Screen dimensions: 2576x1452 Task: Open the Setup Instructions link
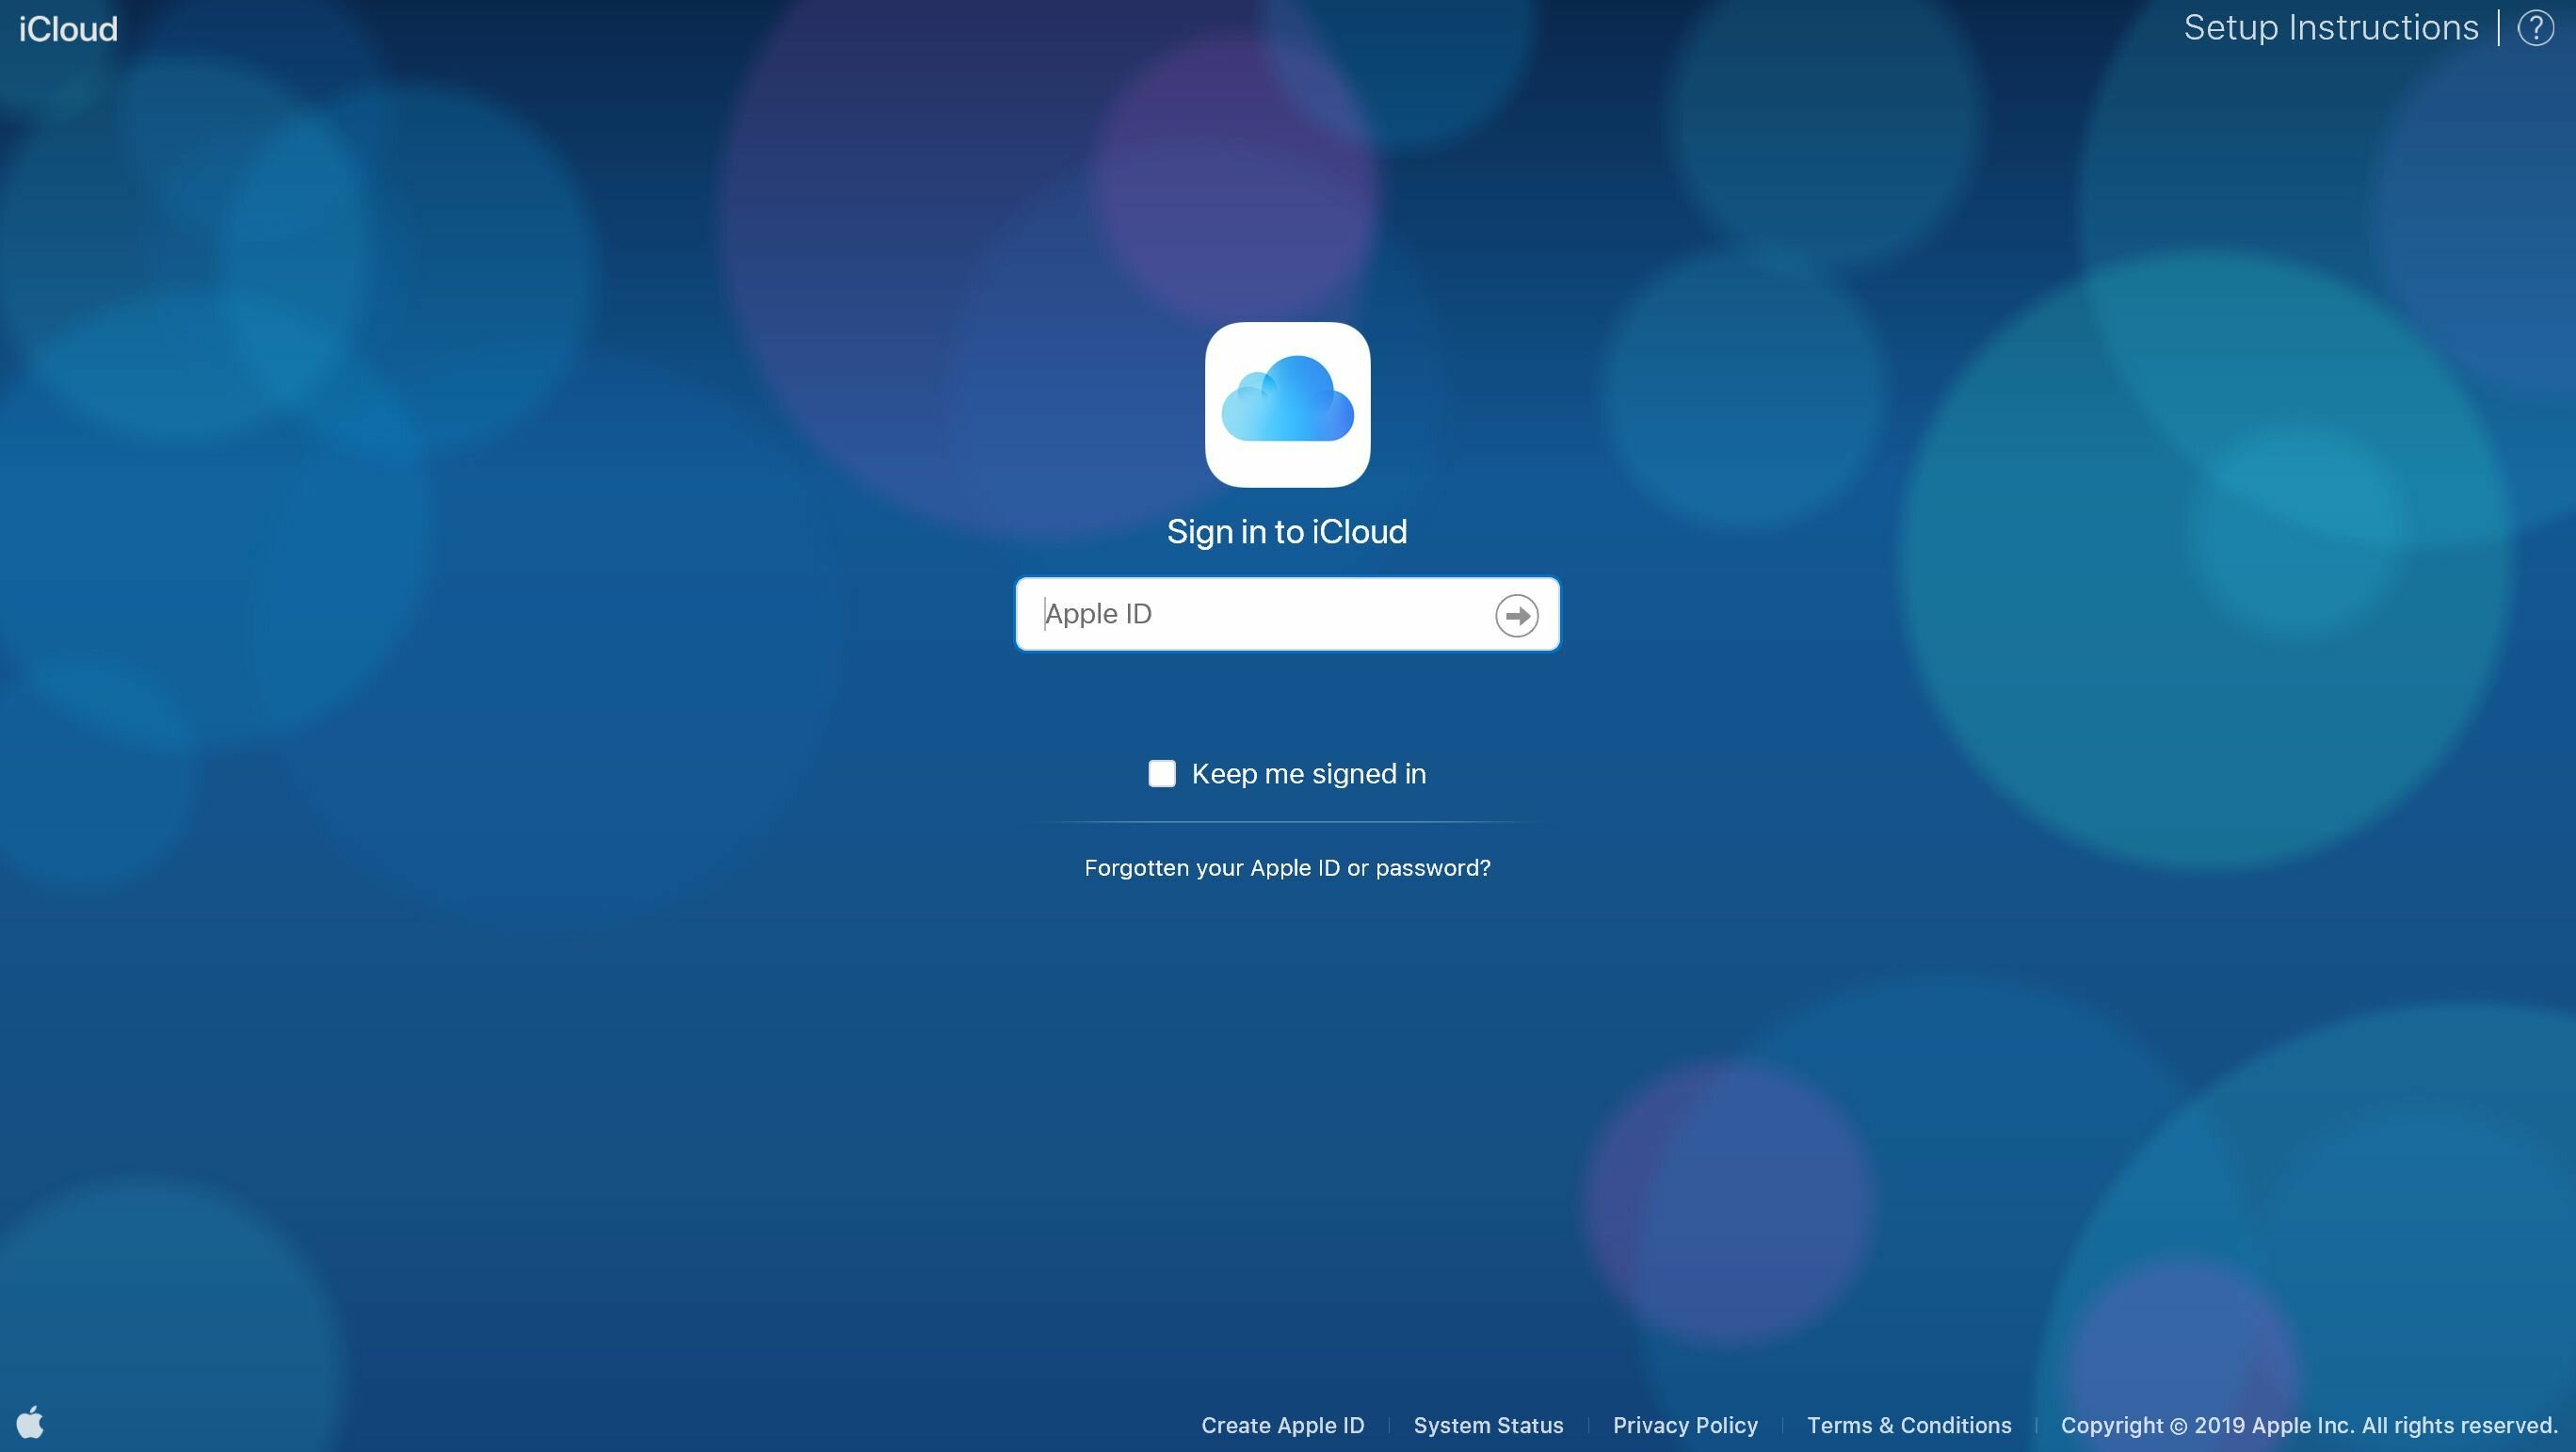pos(2330,28)
